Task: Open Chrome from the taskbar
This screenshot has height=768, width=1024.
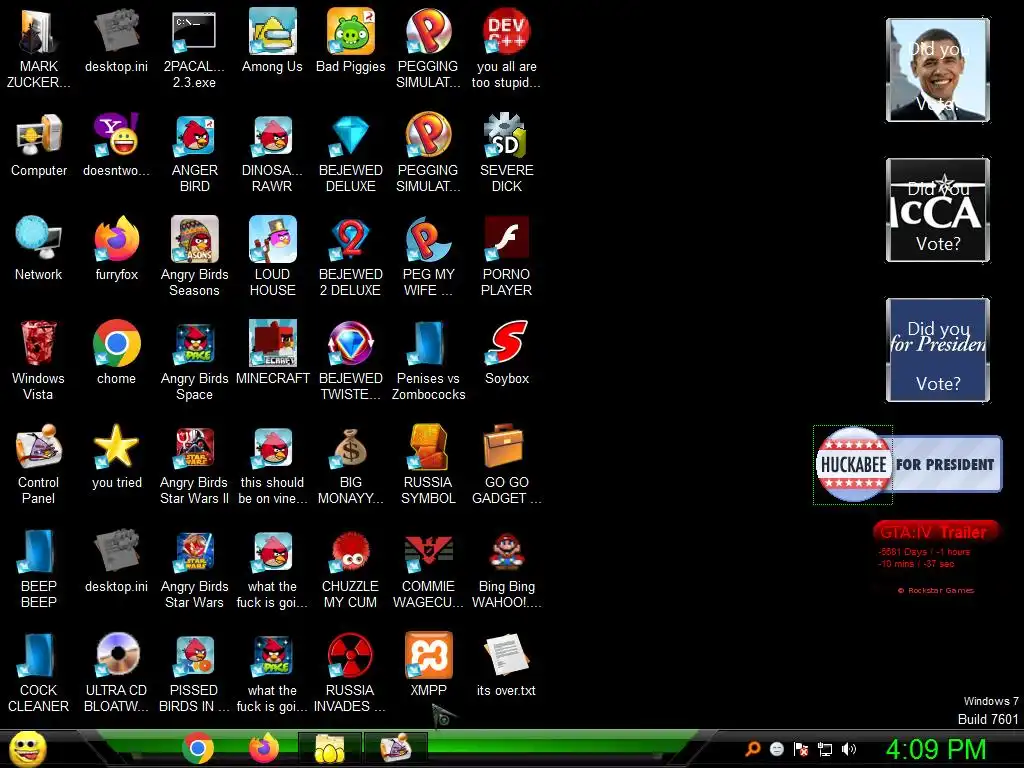Action: coord(198,748)
